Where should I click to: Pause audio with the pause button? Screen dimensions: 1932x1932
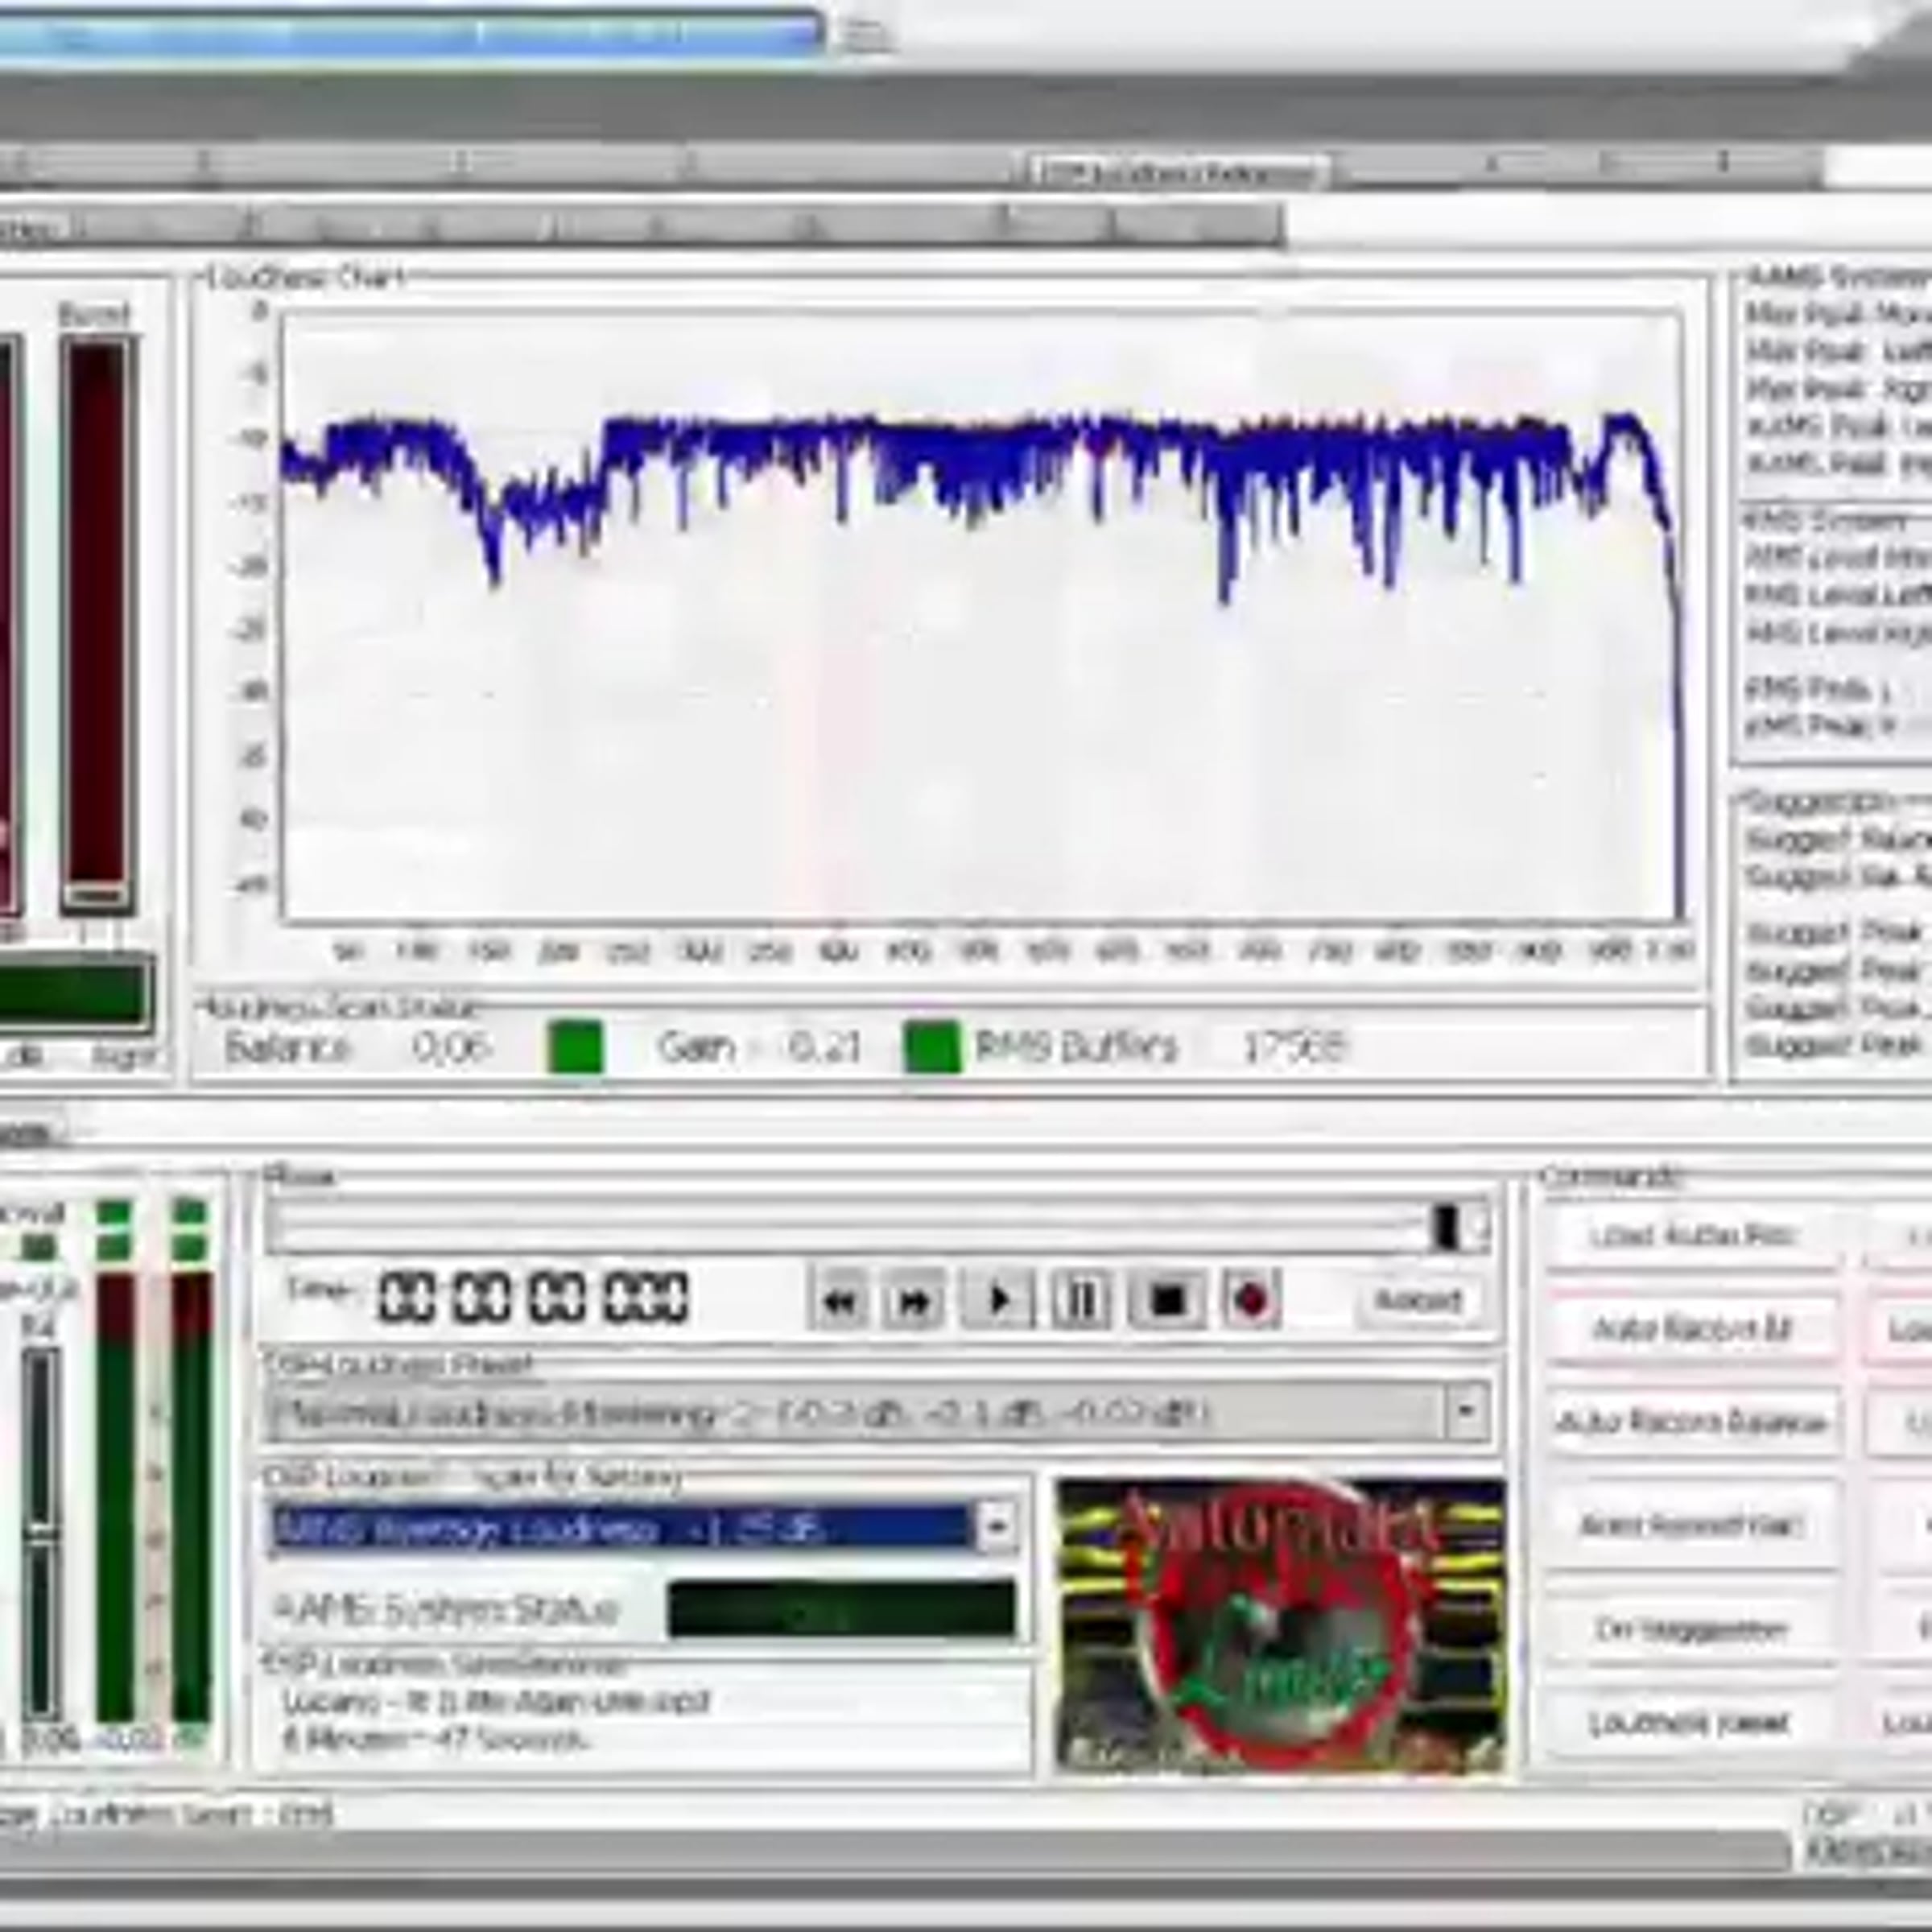pyautogui.click(x=1081, y=1300)
